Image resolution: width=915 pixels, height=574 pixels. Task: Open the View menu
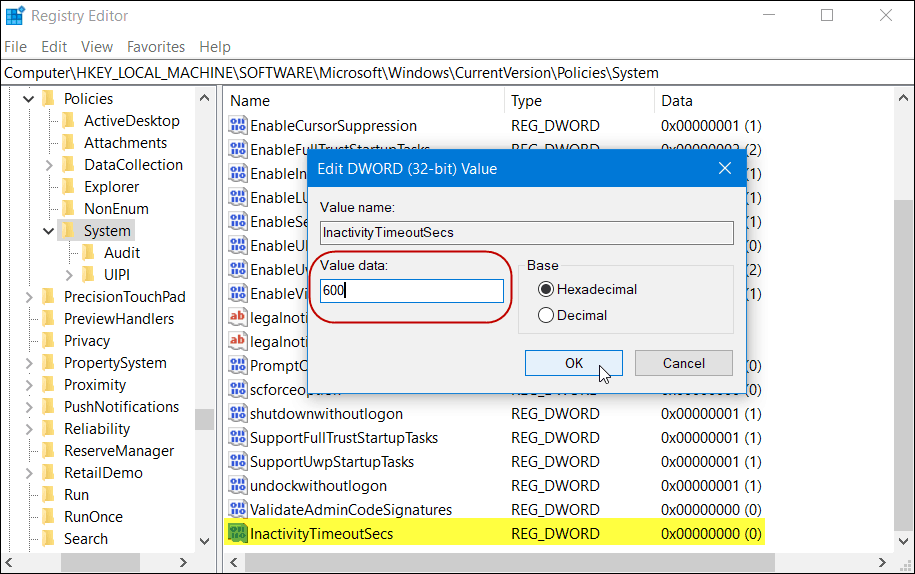[x=96, y=47]
